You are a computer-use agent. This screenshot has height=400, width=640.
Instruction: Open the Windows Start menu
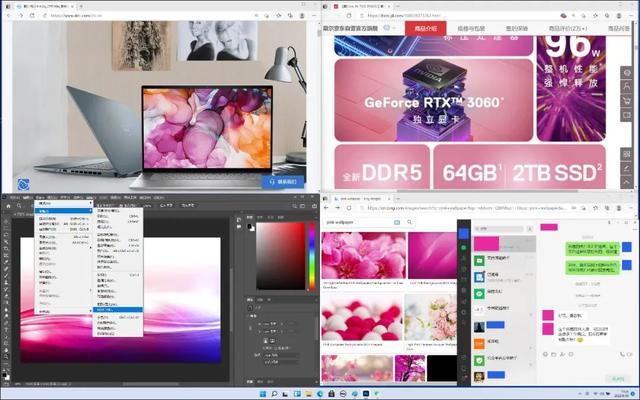pyautogui.click(x=262, y=394)
